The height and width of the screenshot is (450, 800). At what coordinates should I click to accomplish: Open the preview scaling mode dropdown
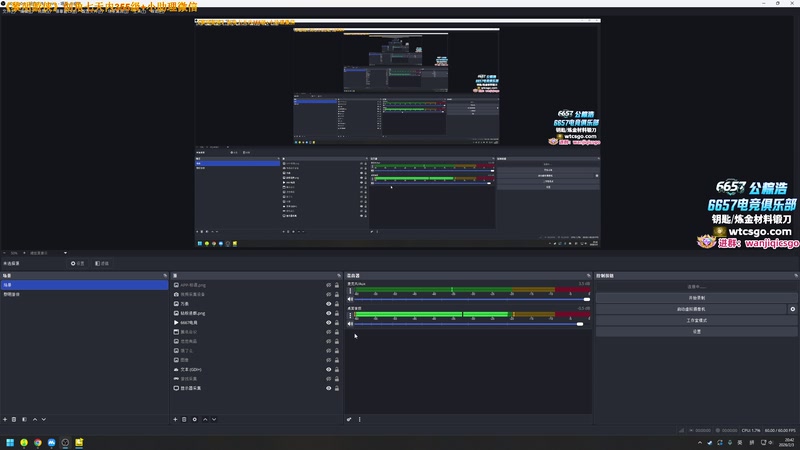coord(48,253)
